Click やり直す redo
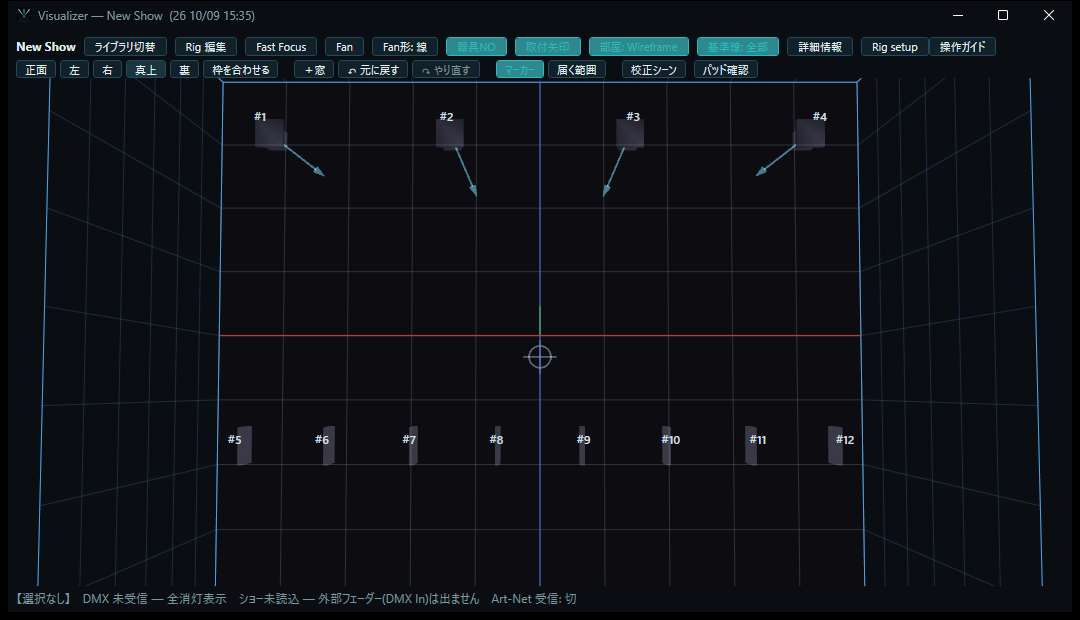The image size is (1080, 620). 446,70
